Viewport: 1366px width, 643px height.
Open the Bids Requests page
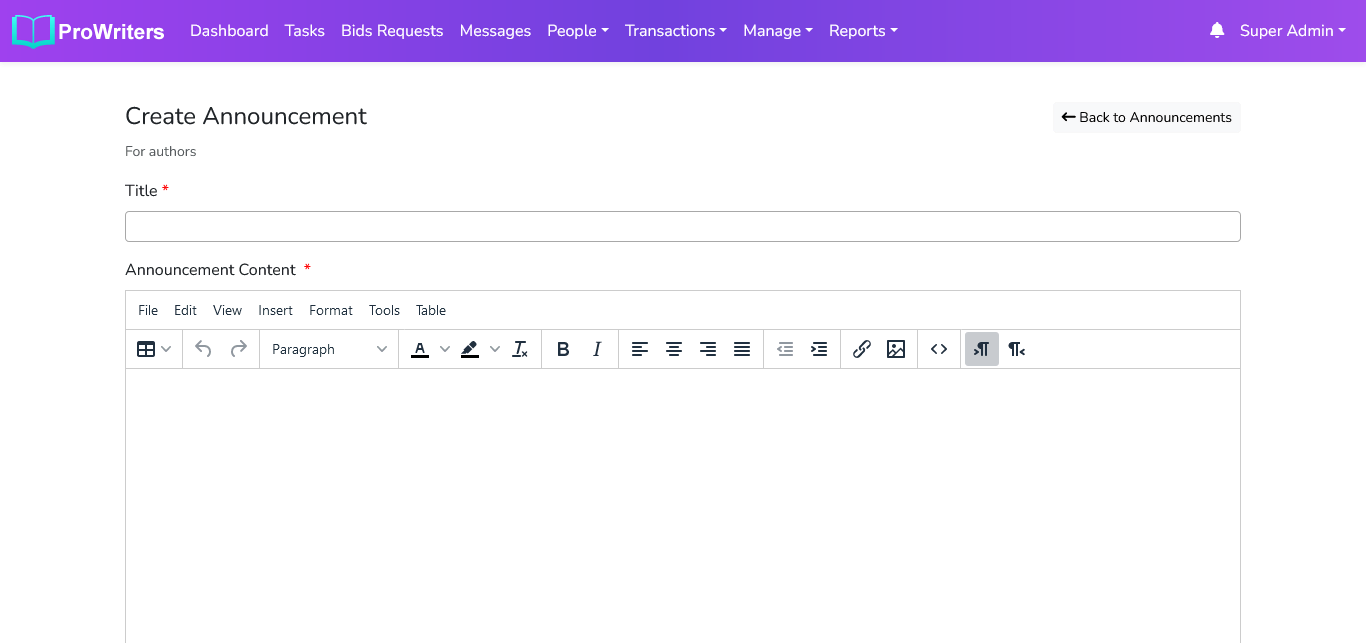tap(392, 31)
